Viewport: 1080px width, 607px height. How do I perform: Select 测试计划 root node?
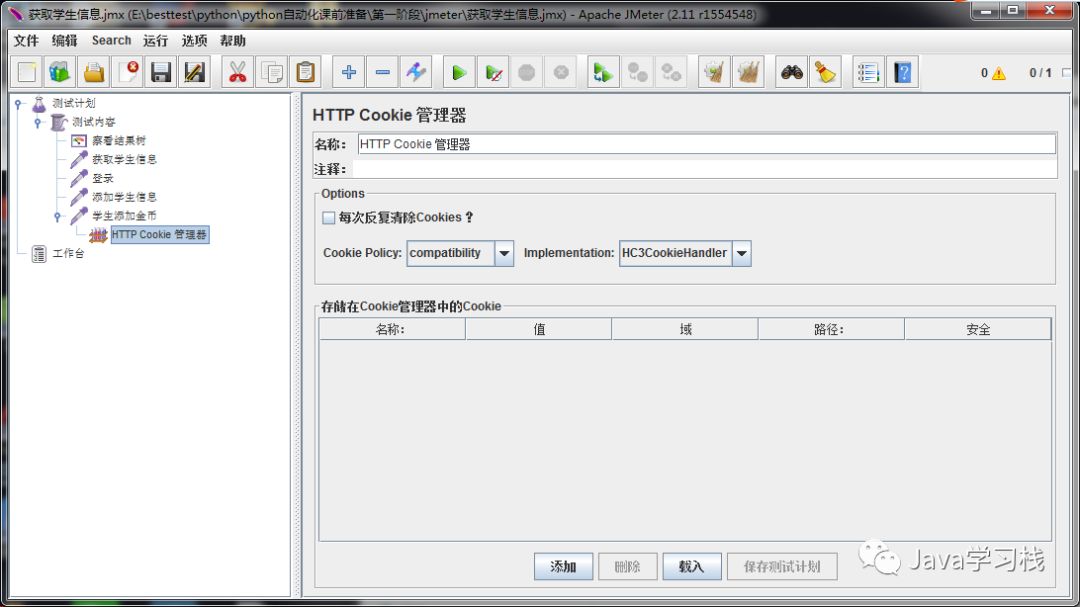coord(74,103)
